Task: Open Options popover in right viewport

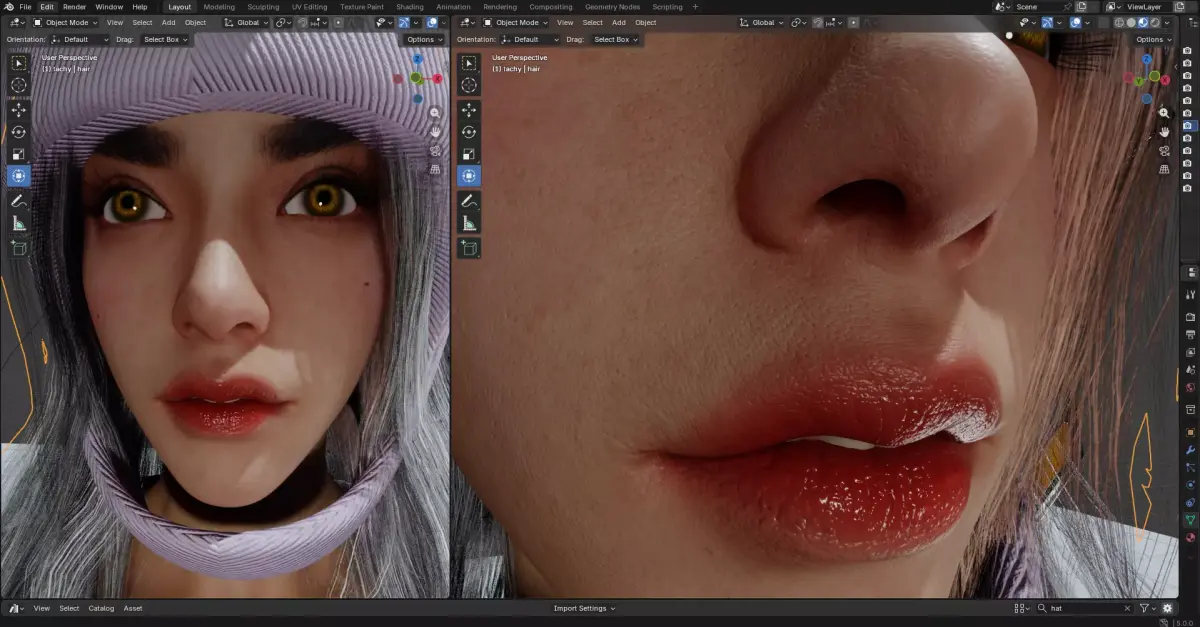Action: (1153, 39)
